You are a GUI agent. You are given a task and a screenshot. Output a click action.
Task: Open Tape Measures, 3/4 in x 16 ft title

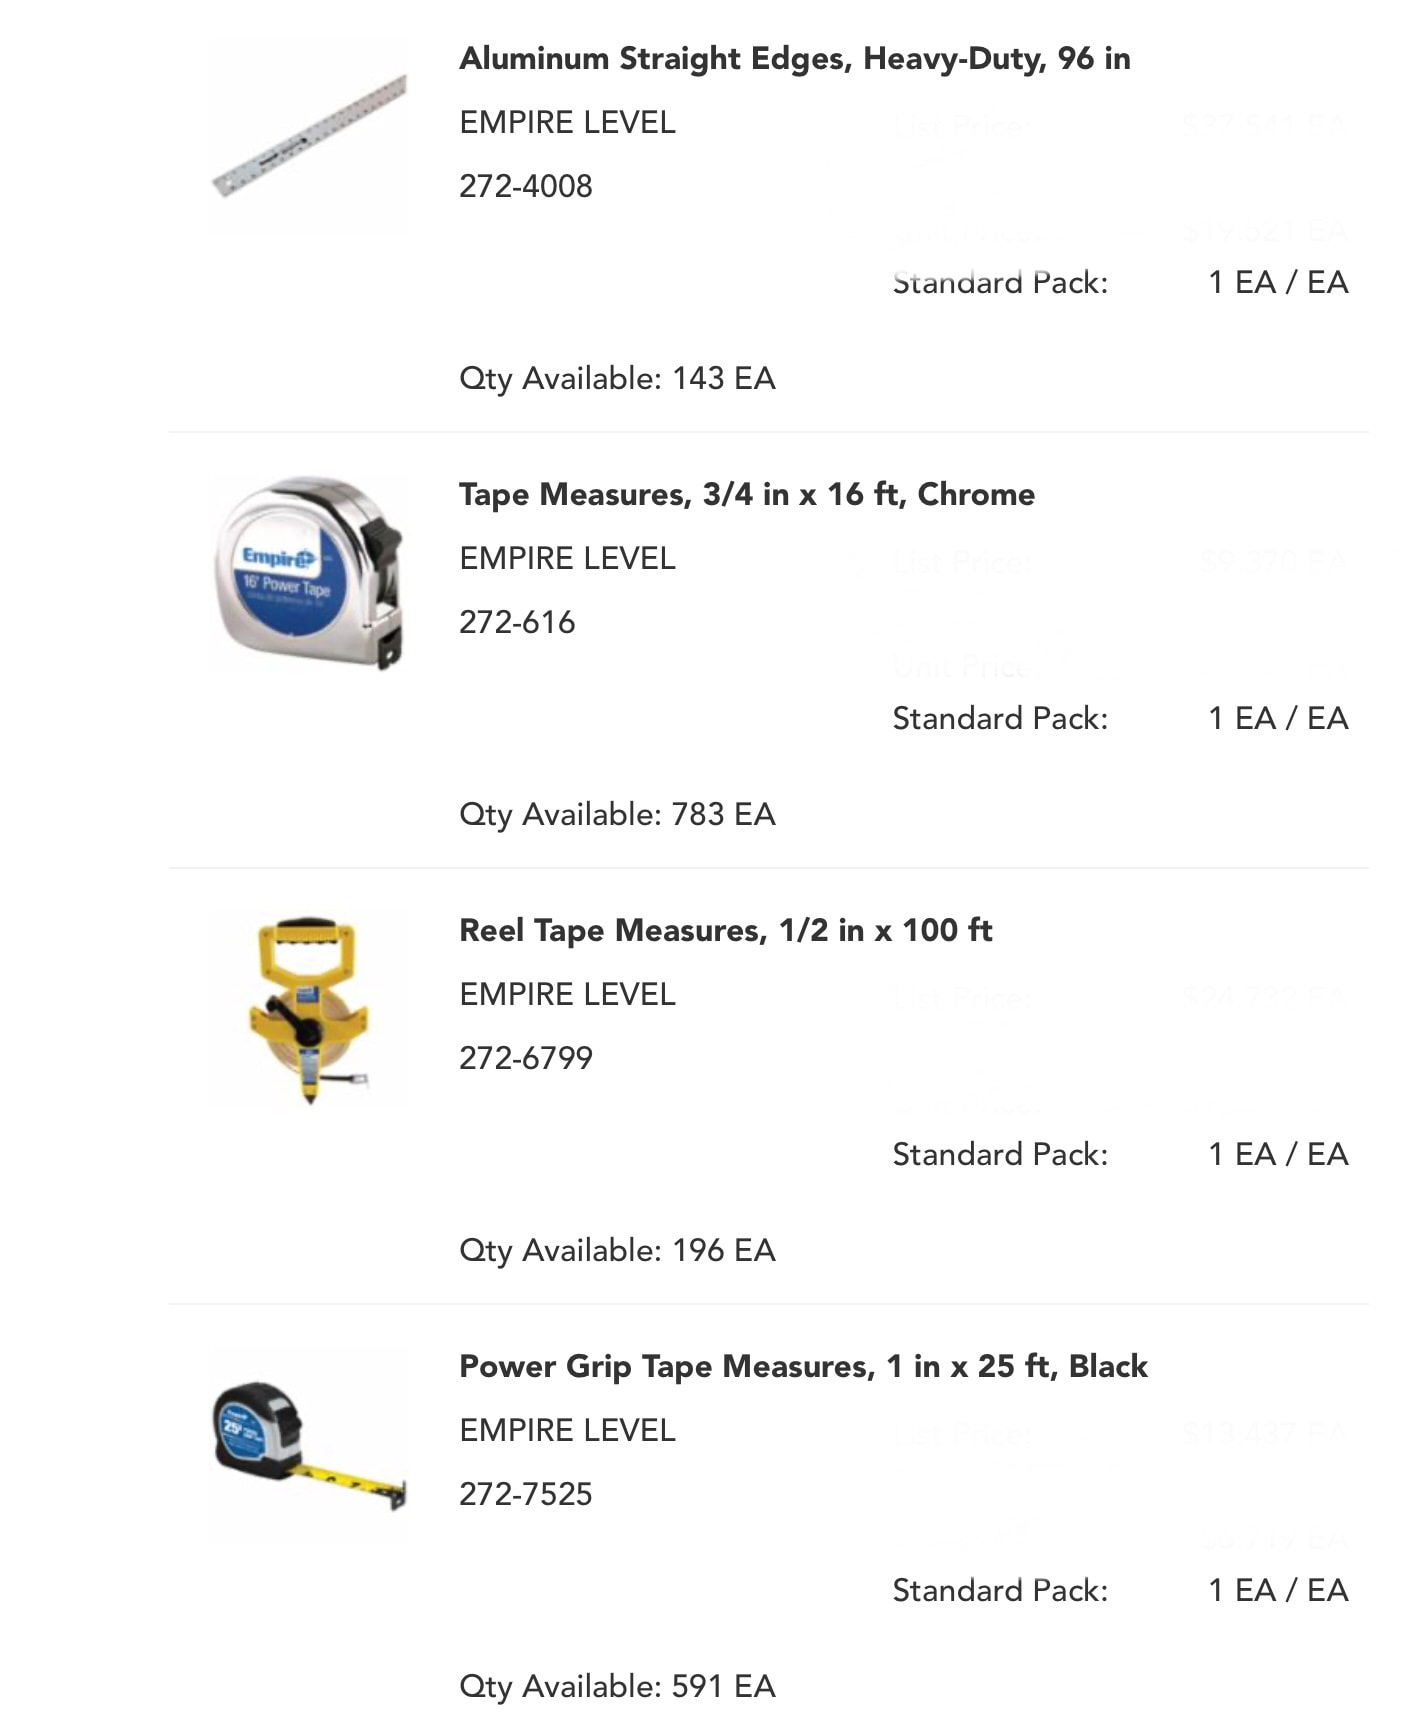(747, 495)
